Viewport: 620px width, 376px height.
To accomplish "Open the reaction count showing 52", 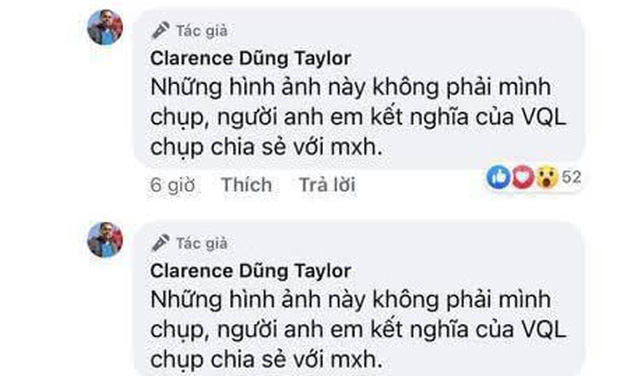I will point(572,177).
